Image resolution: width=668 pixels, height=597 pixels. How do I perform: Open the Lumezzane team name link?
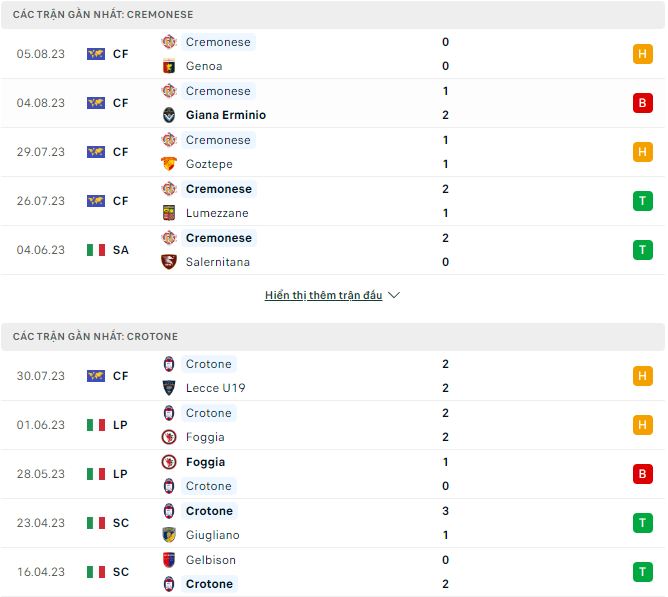[x=217, y=213]
